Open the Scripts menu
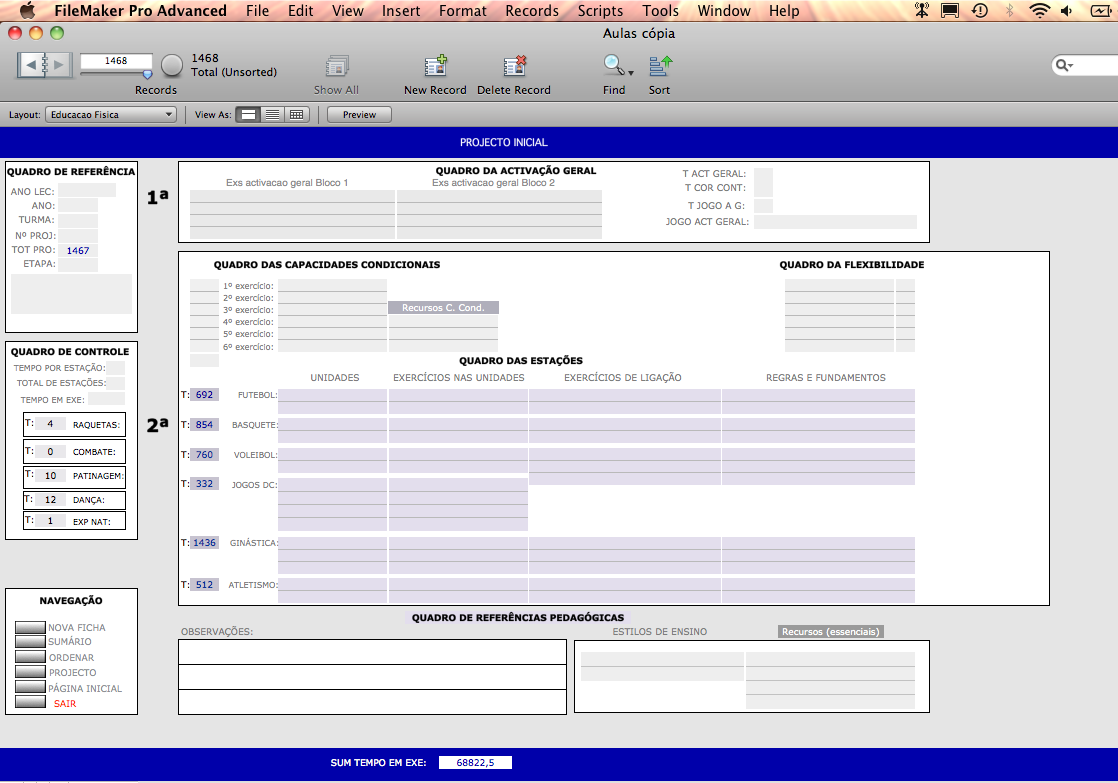 tap(600, 11)
